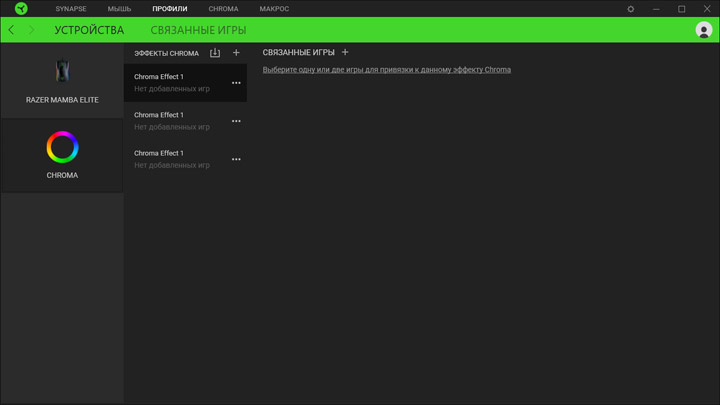This screenshot has width=720, height=405.
Task: Select the Chroma rainbow ring device
Action: [62, 155]
